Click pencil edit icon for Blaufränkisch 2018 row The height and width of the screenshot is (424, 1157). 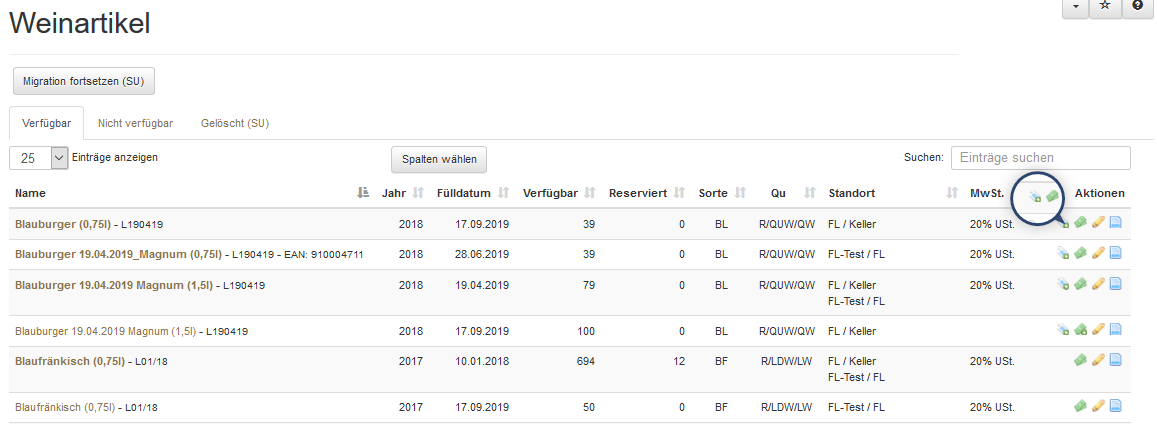[1098, 360]
